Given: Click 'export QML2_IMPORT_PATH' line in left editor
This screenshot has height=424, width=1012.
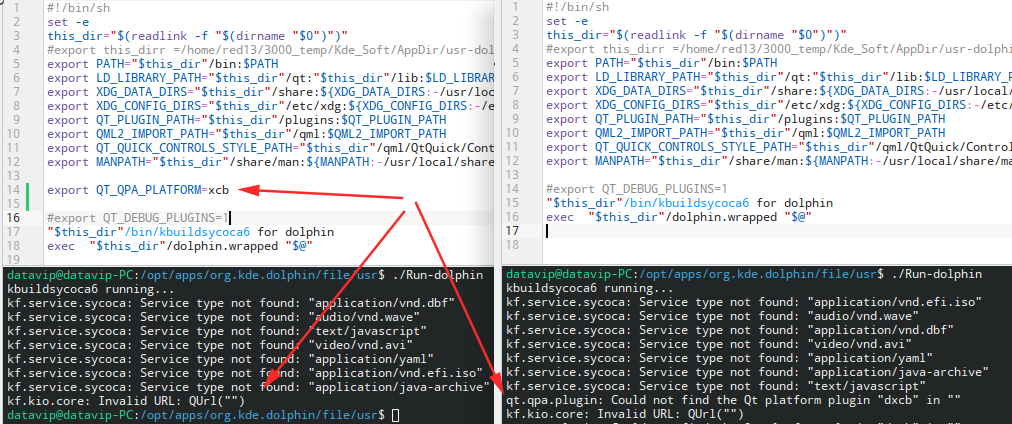Looking at the screenshot, I should pyautogui.click(x=247, y=134).
